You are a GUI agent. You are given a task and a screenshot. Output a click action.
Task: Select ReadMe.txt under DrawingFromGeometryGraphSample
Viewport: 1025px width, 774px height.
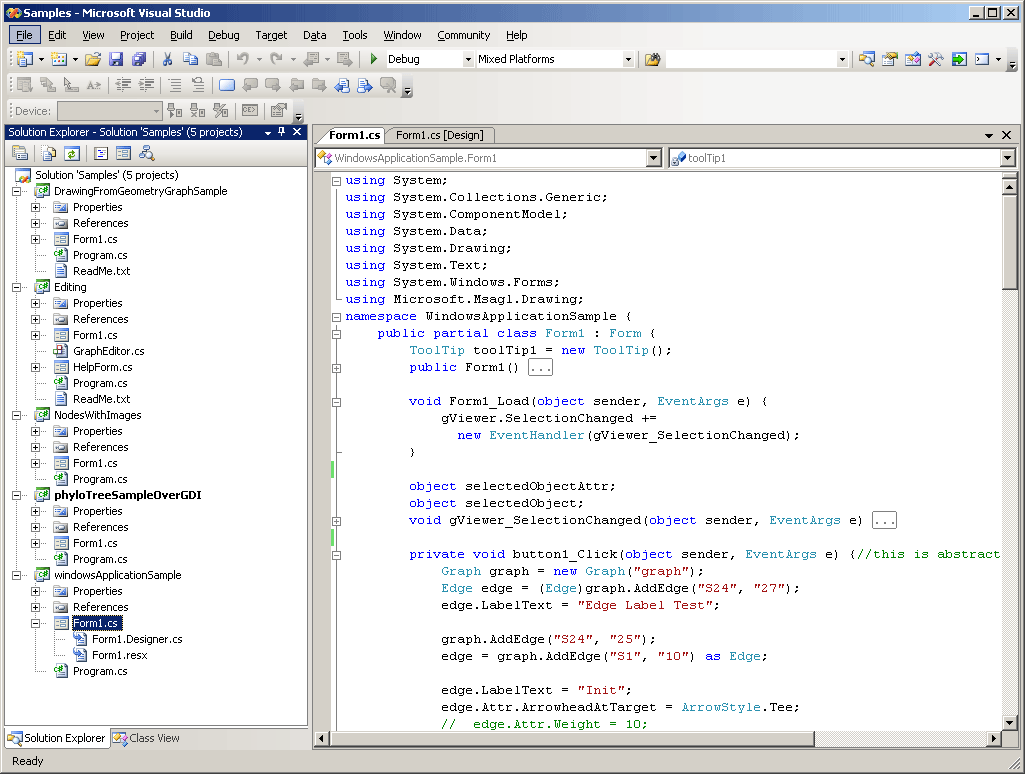101,271
